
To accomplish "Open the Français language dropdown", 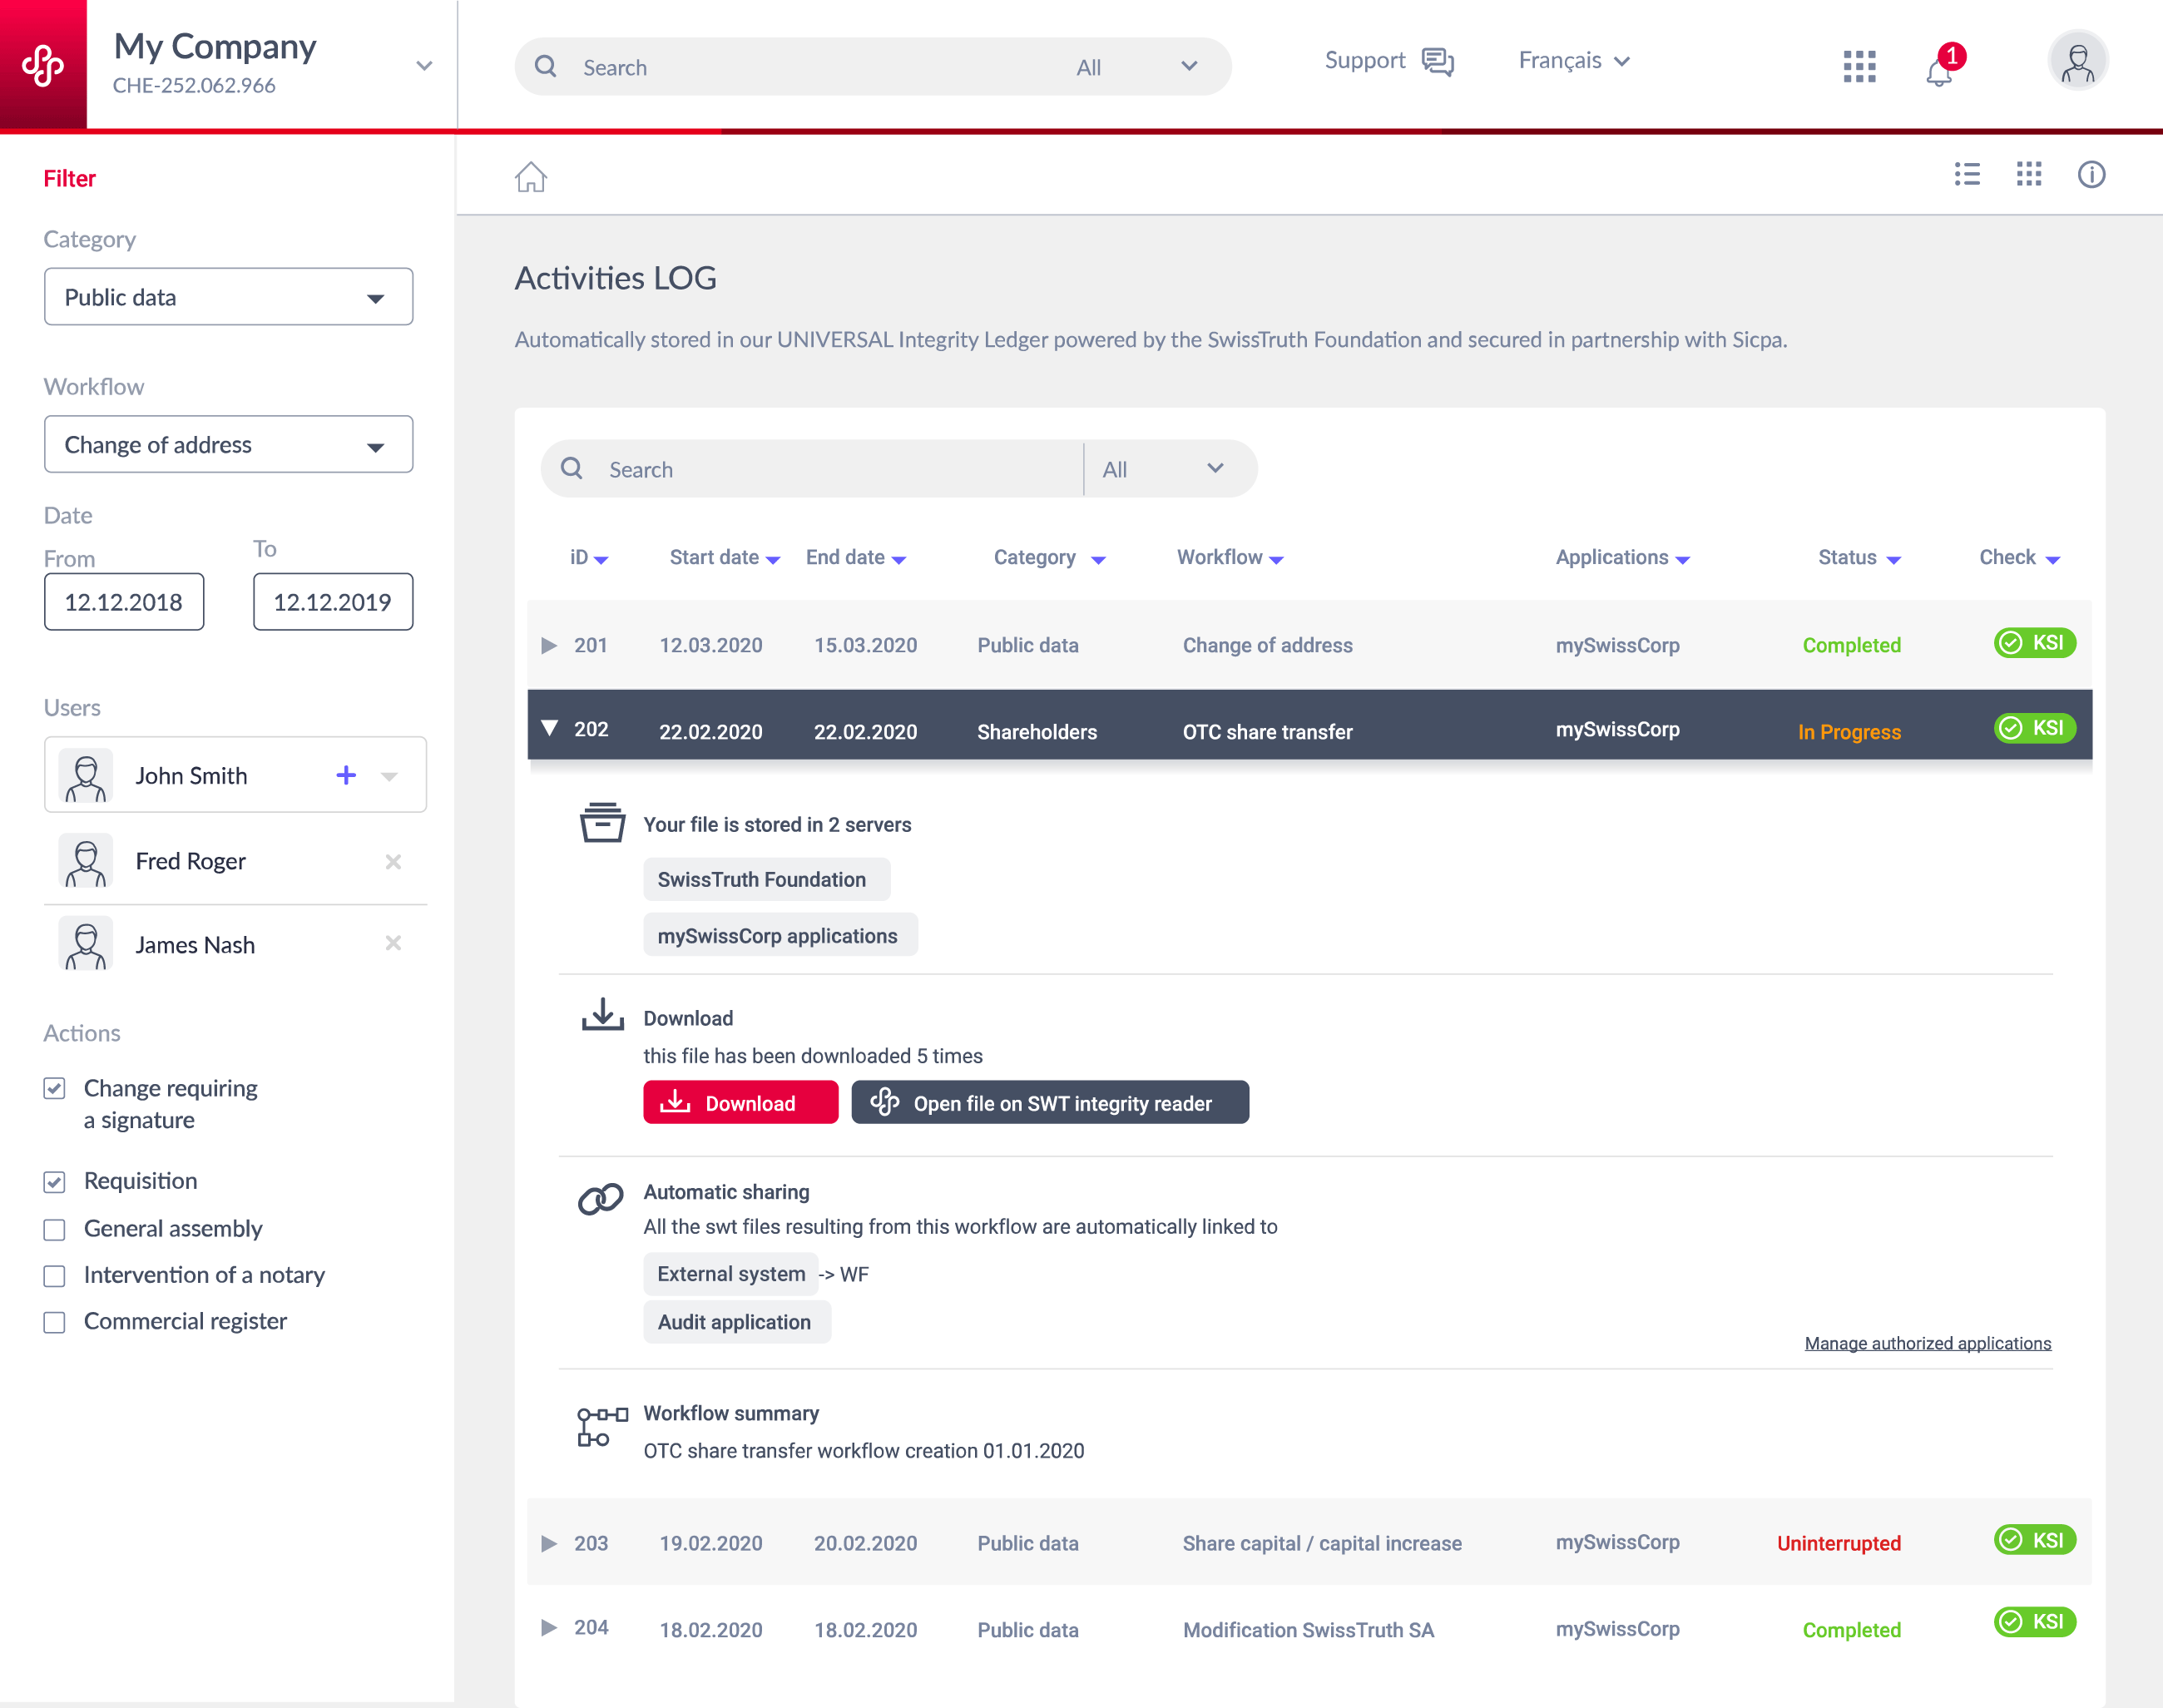I will tap(1574, 61).
